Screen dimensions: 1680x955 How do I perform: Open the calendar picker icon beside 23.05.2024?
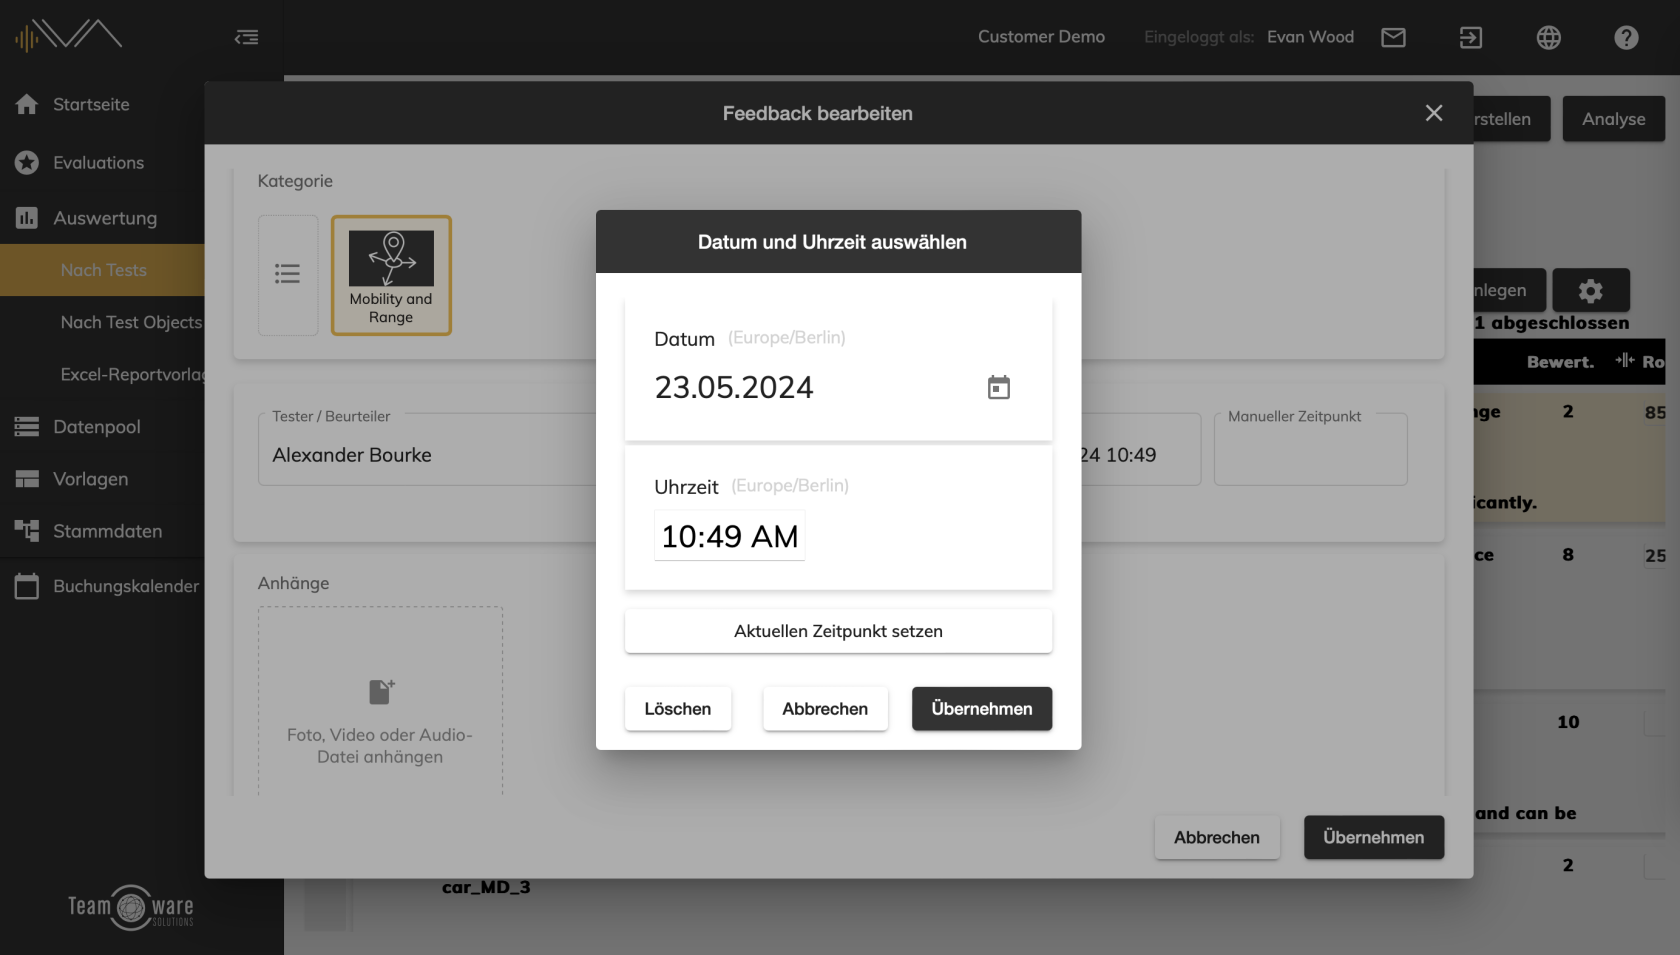coord(998,387)
